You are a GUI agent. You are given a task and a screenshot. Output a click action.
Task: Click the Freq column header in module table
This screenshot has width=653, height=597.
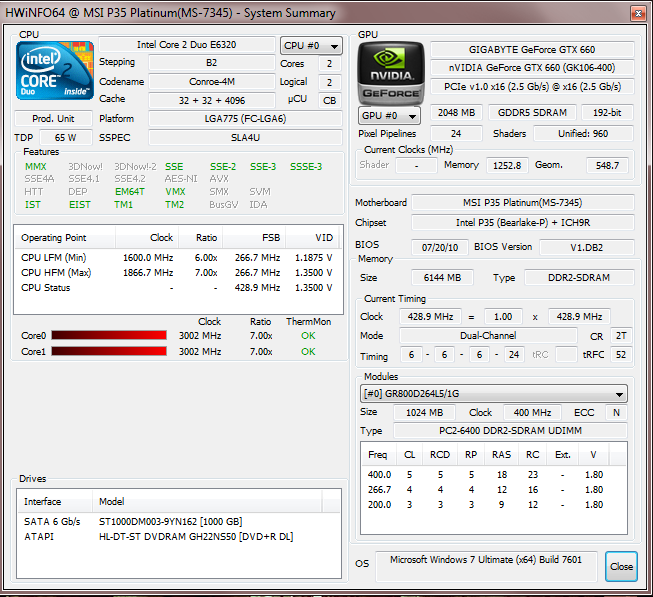378,455
